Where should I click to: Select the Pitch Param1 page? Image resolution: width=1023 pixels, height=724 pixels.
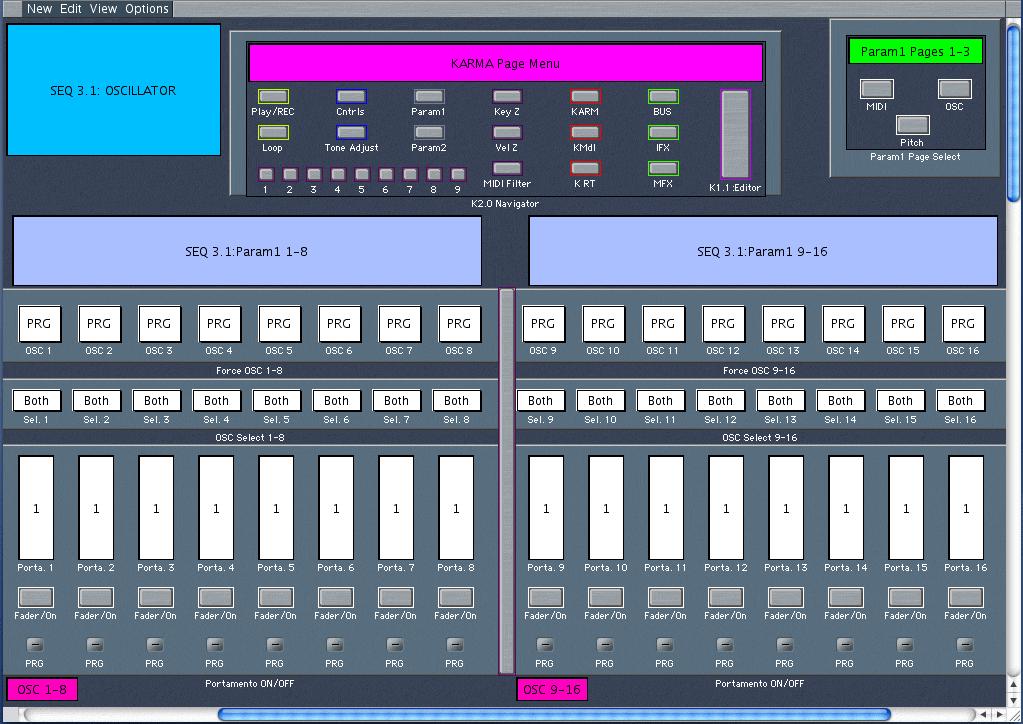[x=911, y=125]
